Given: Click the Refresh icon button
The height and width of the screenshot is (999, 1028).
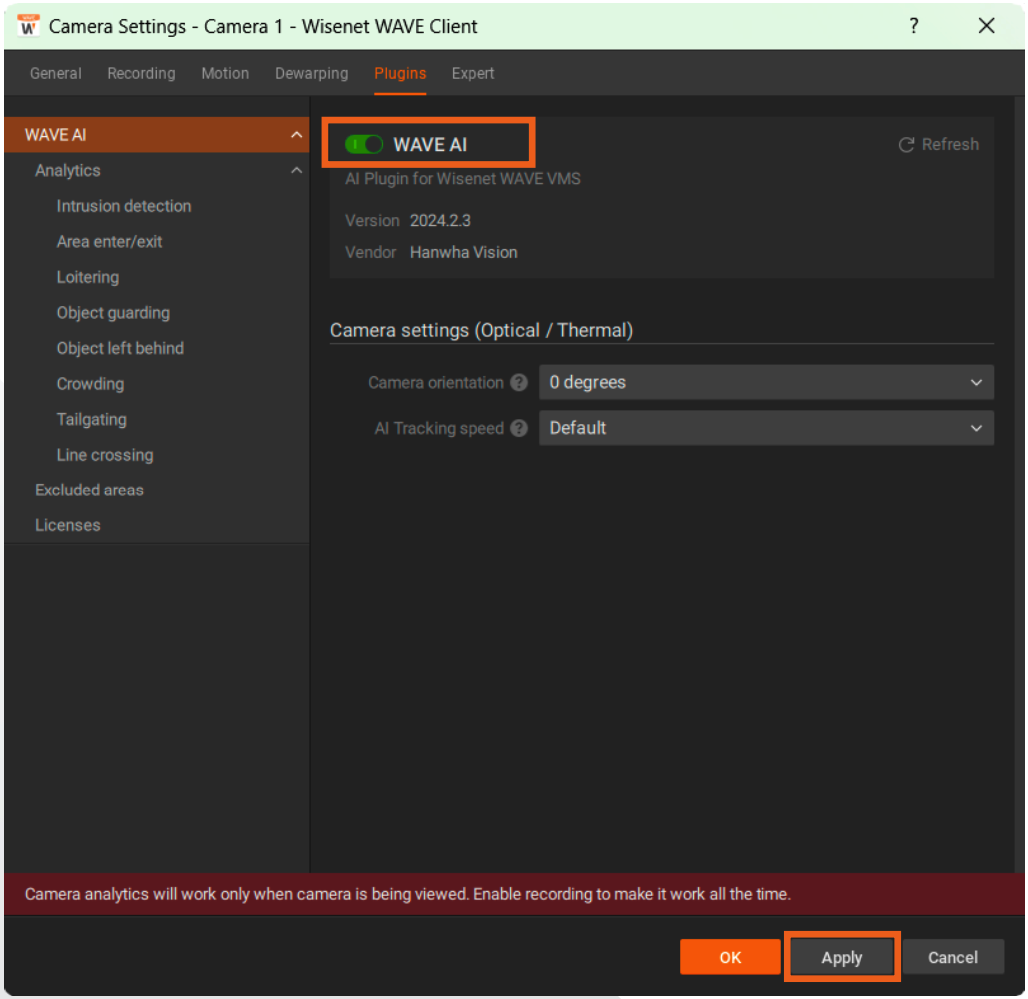Looking at the screenshot, I should tap(938, 144).
